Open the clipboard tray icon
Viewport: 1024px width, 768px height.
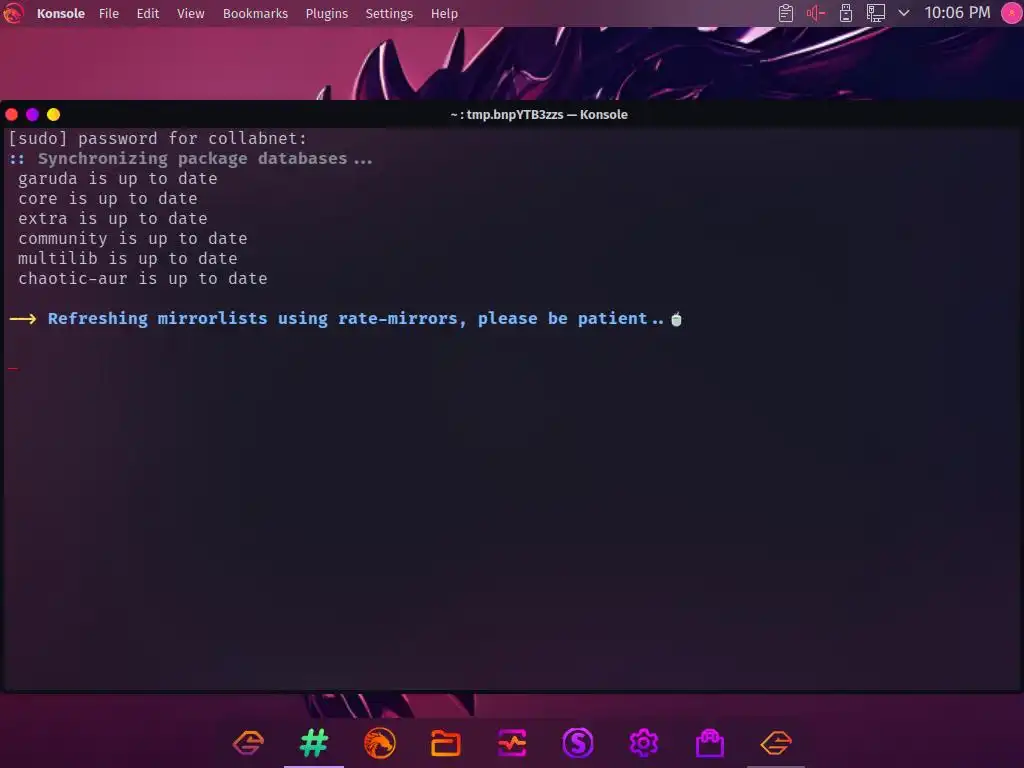(786, 13)
